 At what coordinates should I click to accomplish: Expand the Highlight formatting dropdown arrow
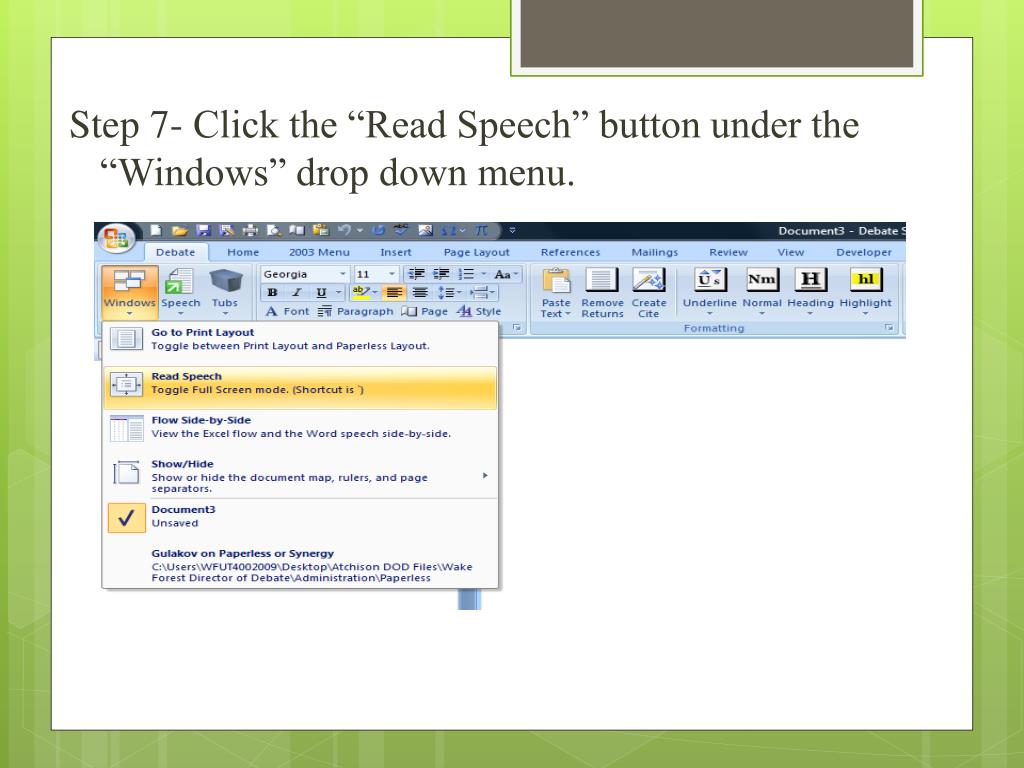point(865,313)
